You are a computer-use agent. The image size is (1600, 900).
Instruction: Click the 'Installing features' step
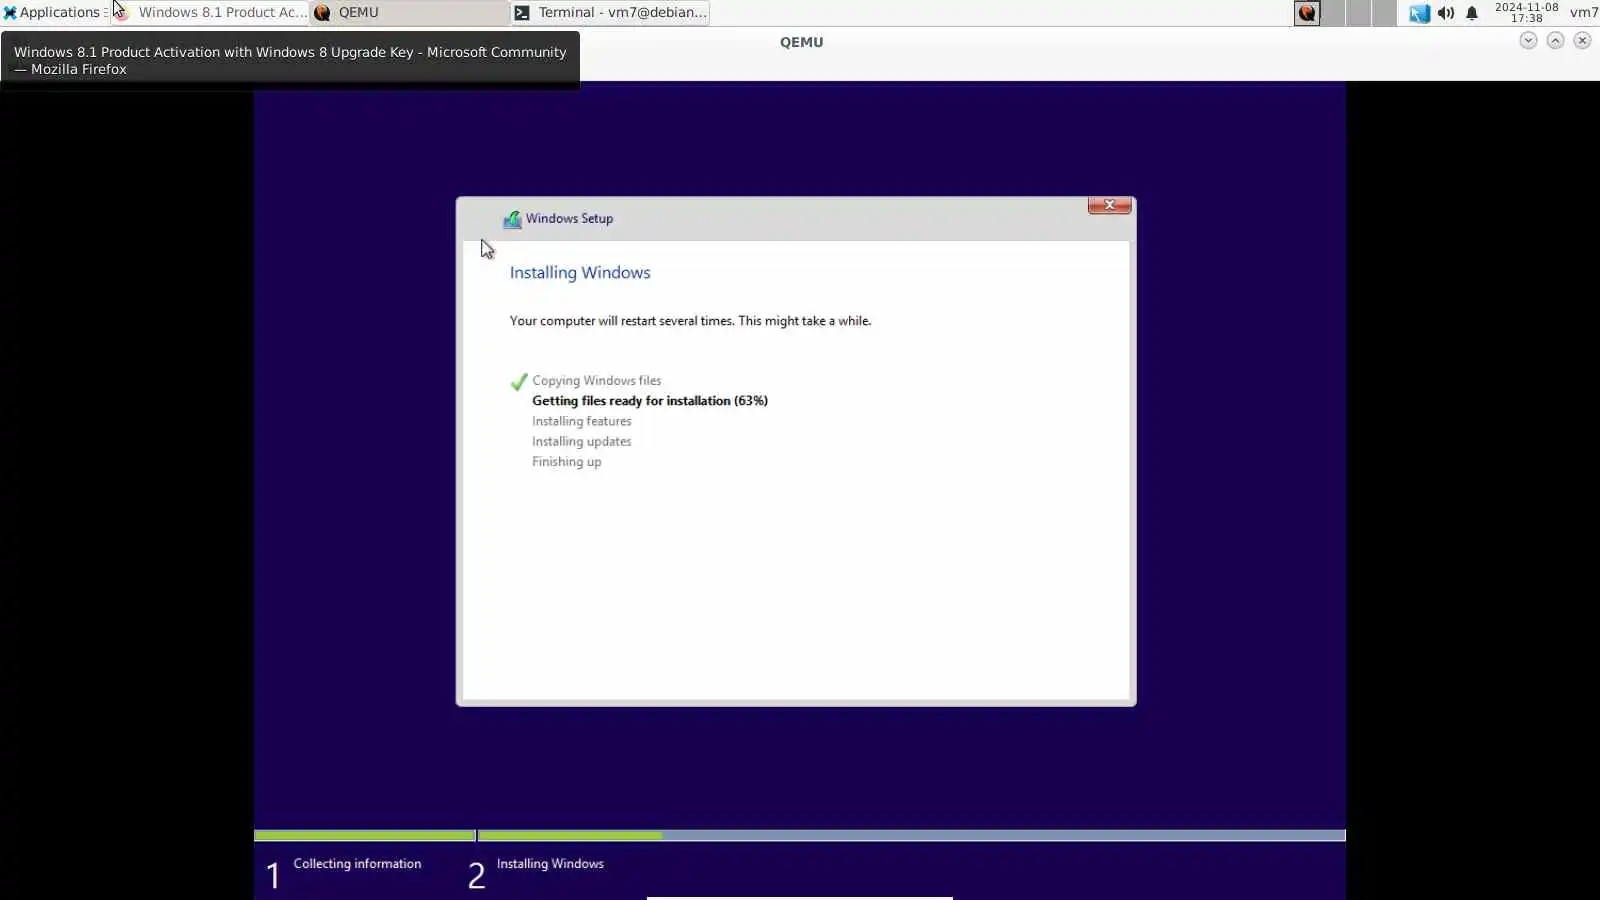pyautogui.click(x=582, y=421)
